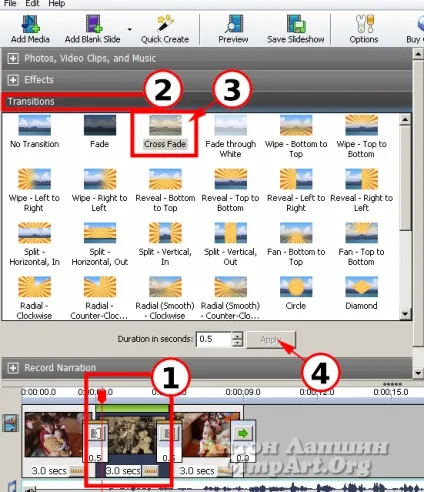The image size is (424, 492).
Task: Click the main panel scrollbar down arrow
Action: pos(418,373)
